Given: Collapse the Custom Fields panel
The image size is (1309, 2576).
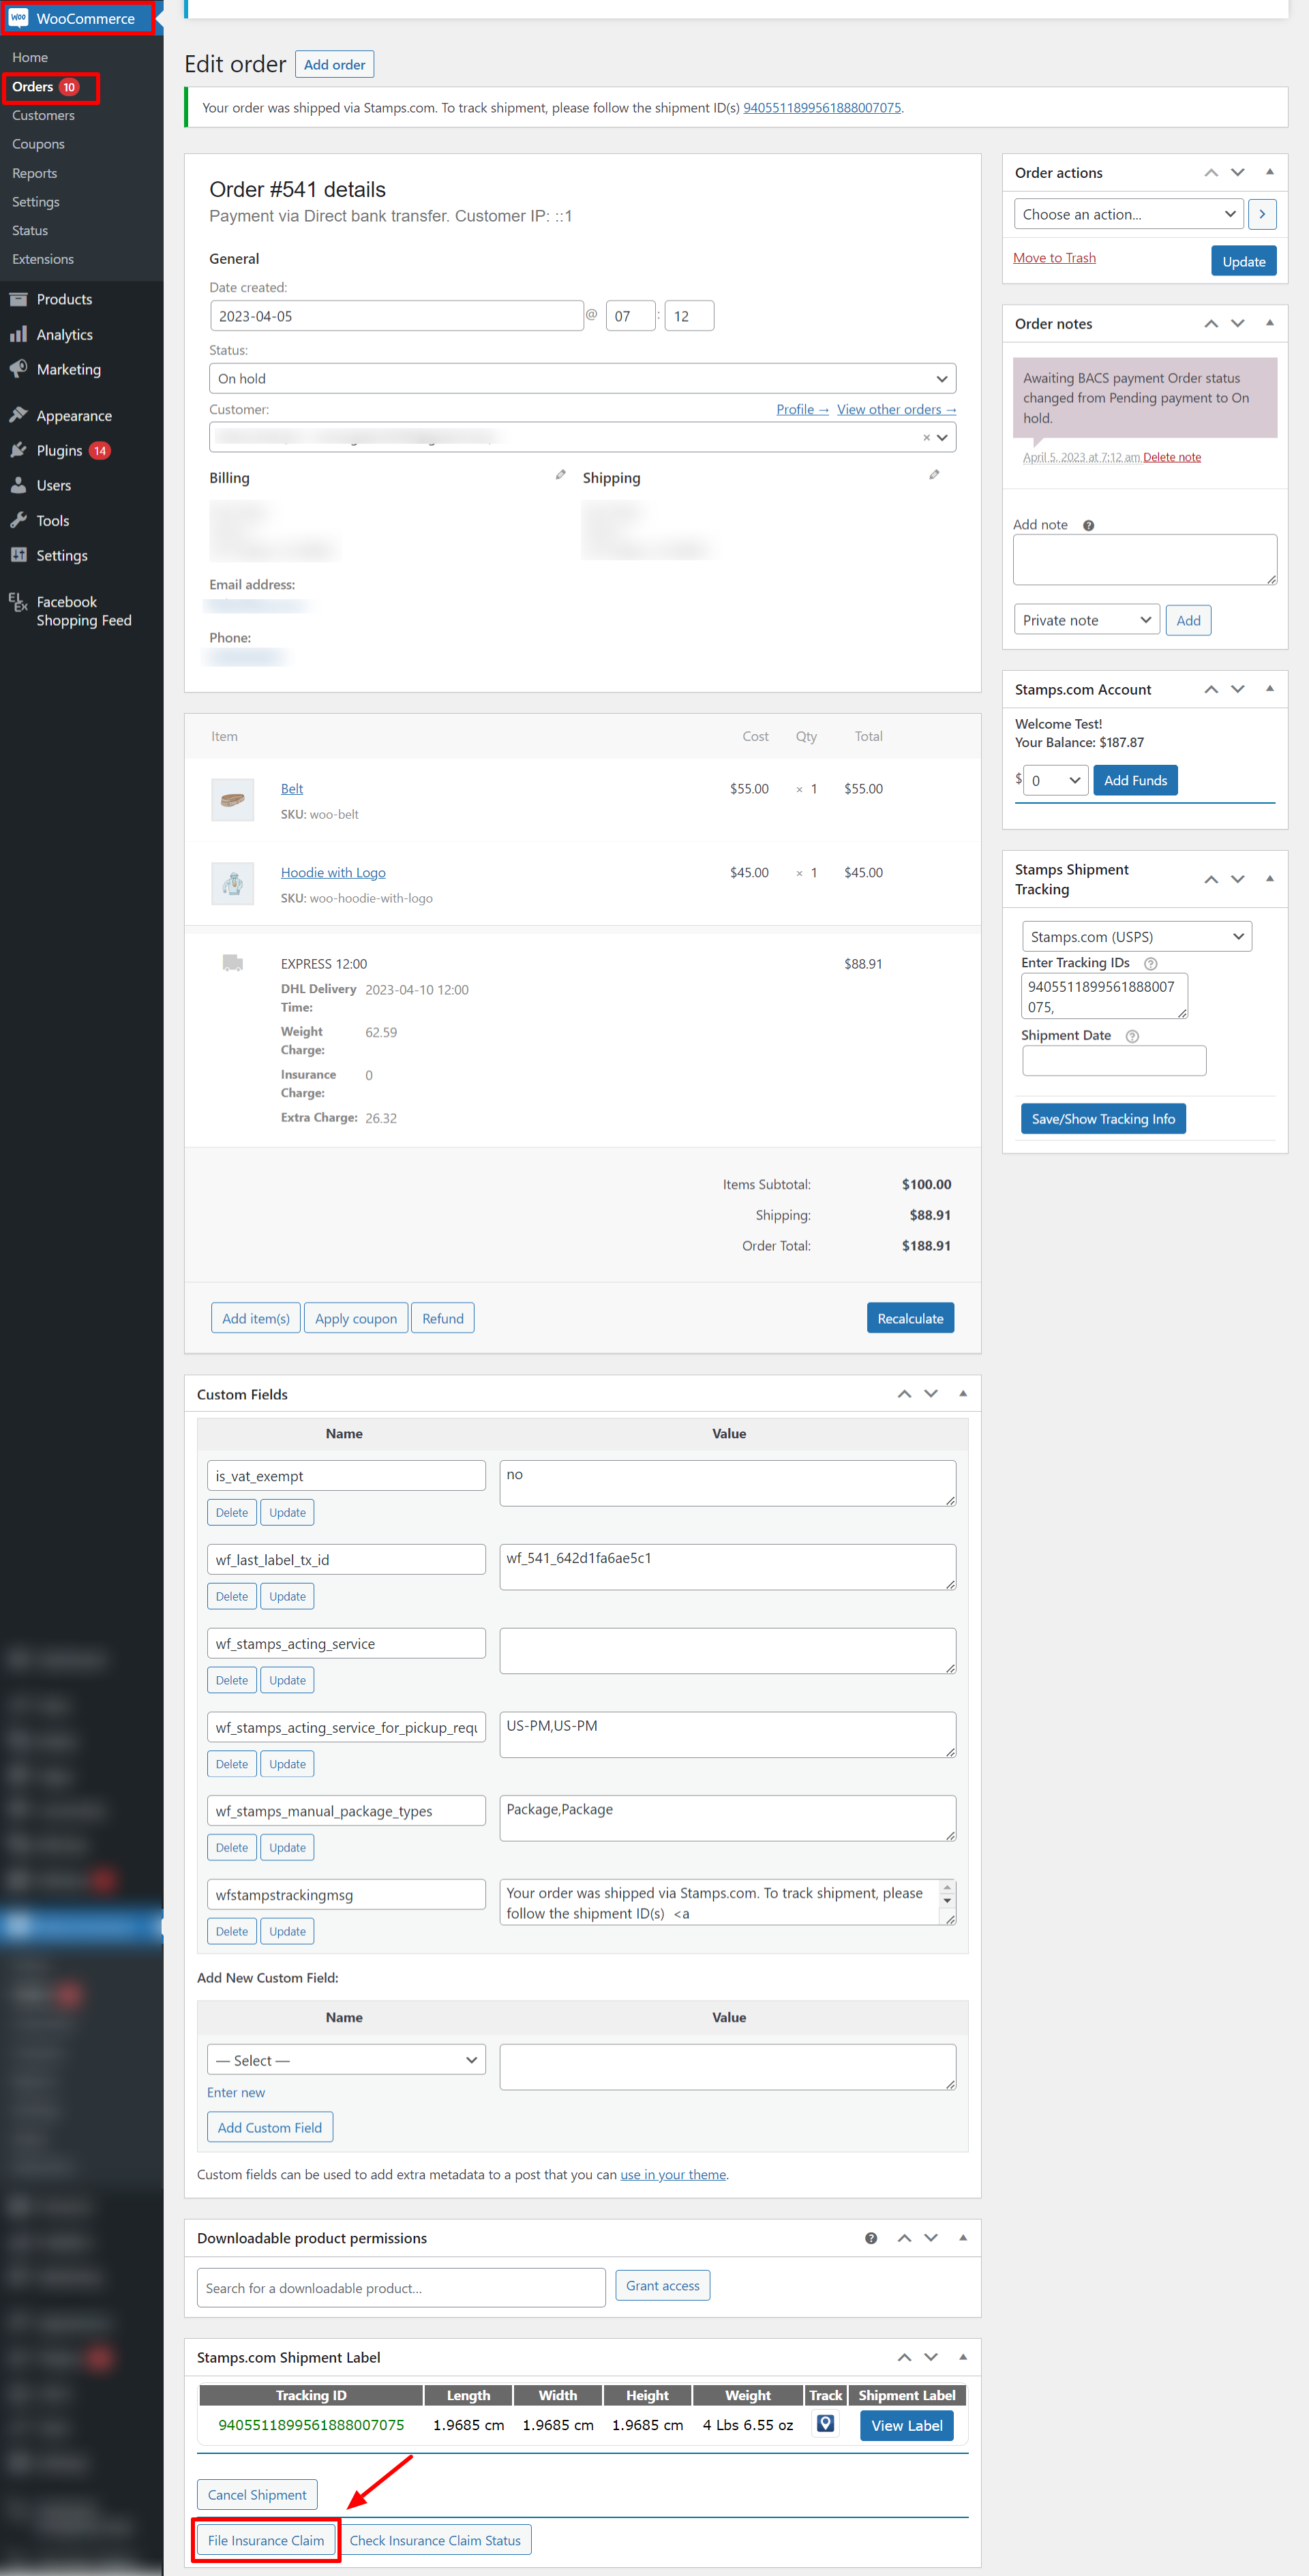Looking at the screenshot, I should (x=963, y=1393).
